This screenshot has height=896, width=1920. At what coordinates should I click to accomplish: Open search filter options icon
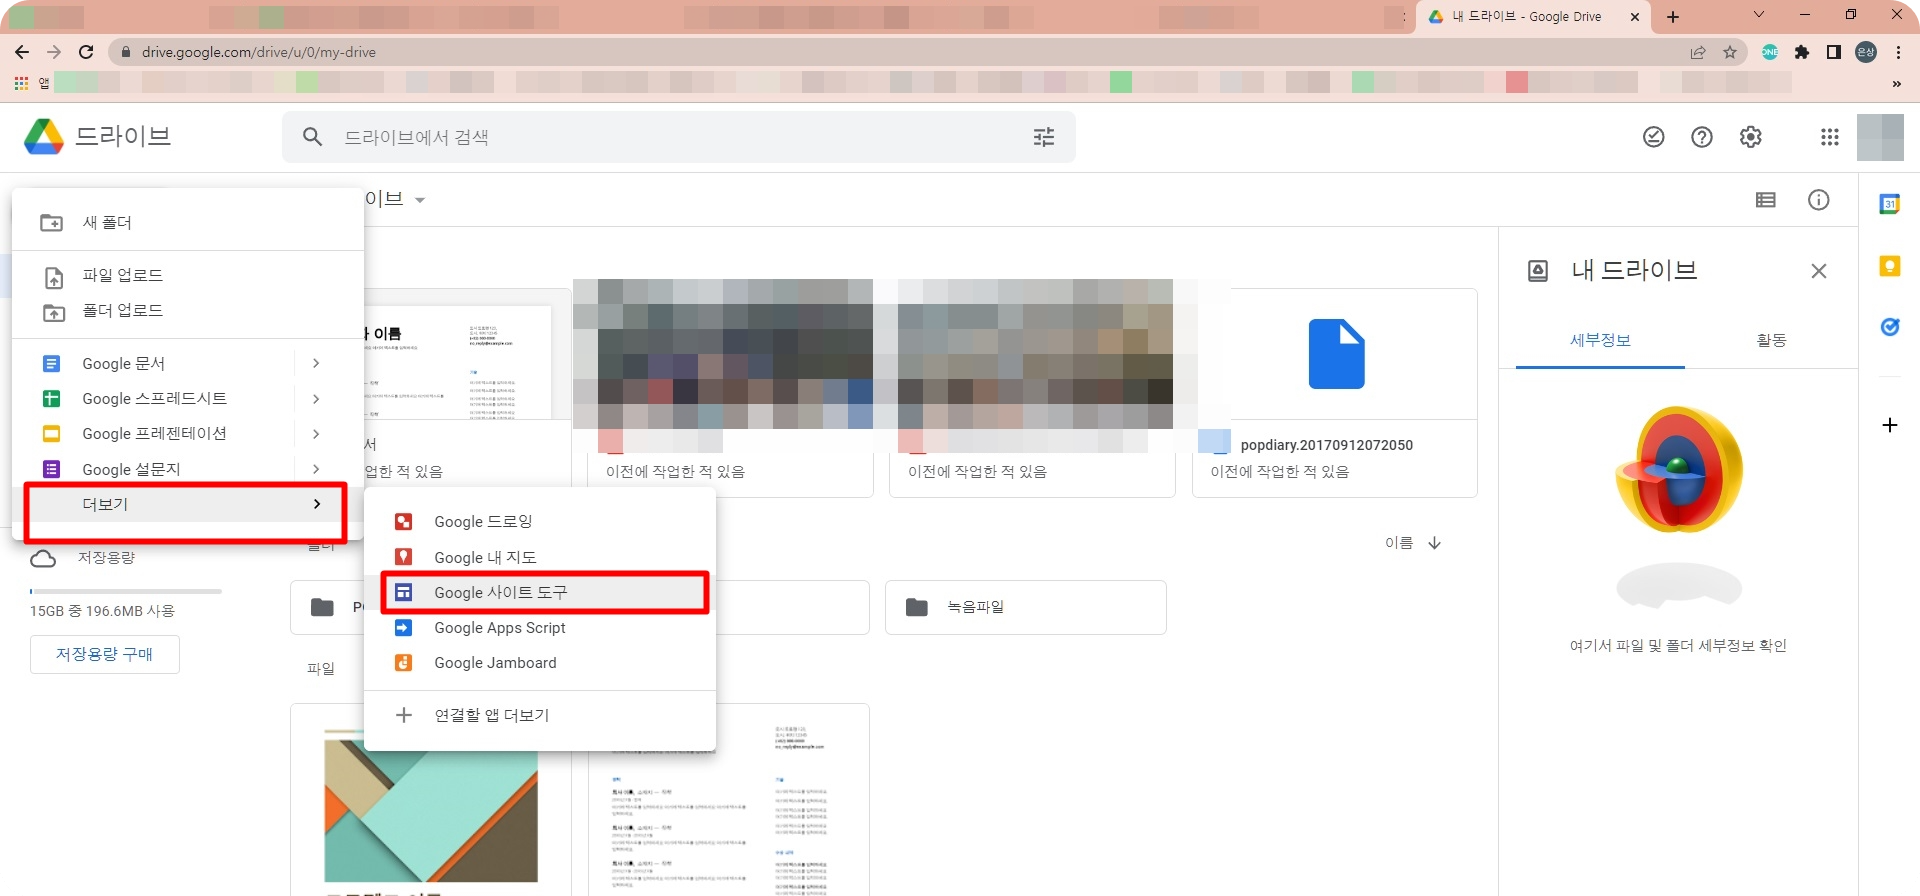pyautogui.click(x=1044, y=137)
